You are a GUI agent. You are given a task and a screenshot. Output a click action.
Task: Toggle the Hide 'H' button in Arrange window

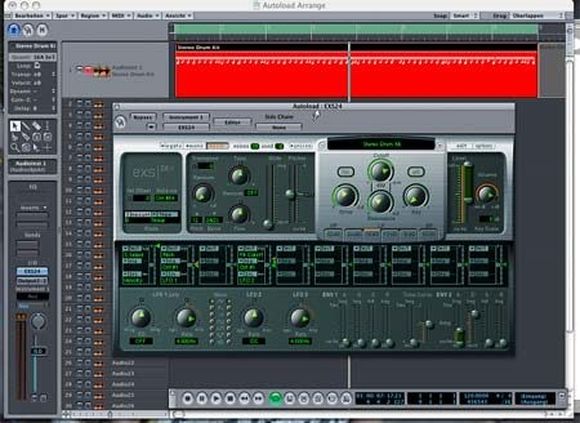coord(42,30)
